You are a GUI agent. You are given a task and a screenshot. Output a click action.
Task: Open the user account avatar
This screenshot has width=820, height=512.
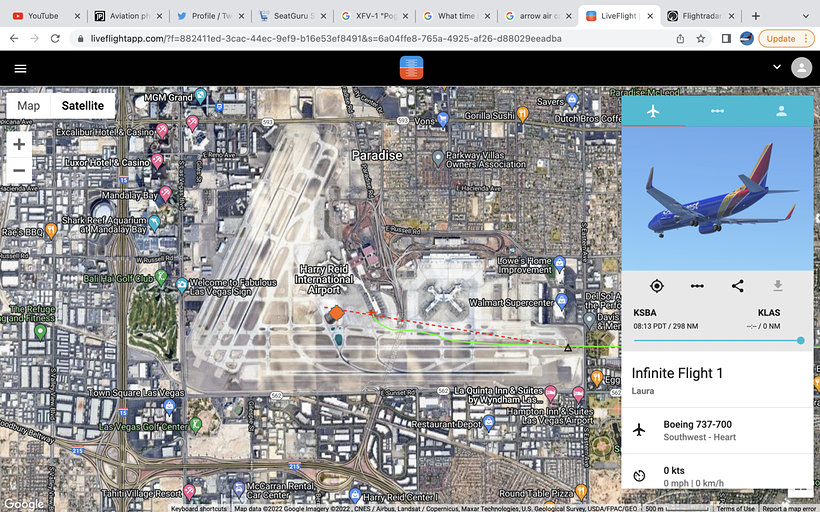801,67
